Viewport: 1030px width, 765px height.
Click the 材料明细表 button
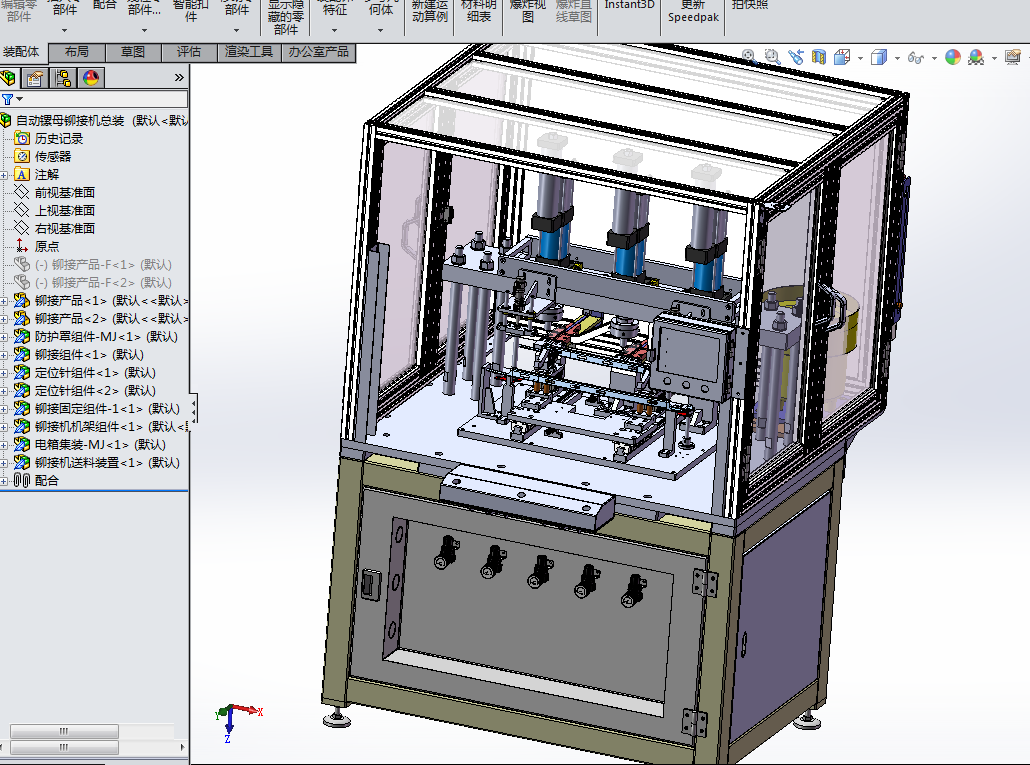[478, 10]
